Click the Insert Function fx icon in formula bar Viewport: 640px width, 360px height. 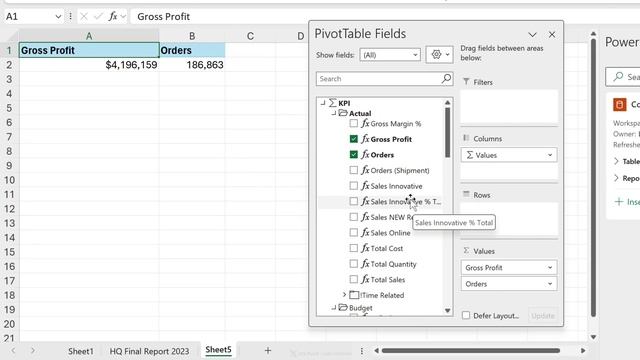(x=113, y=16)
